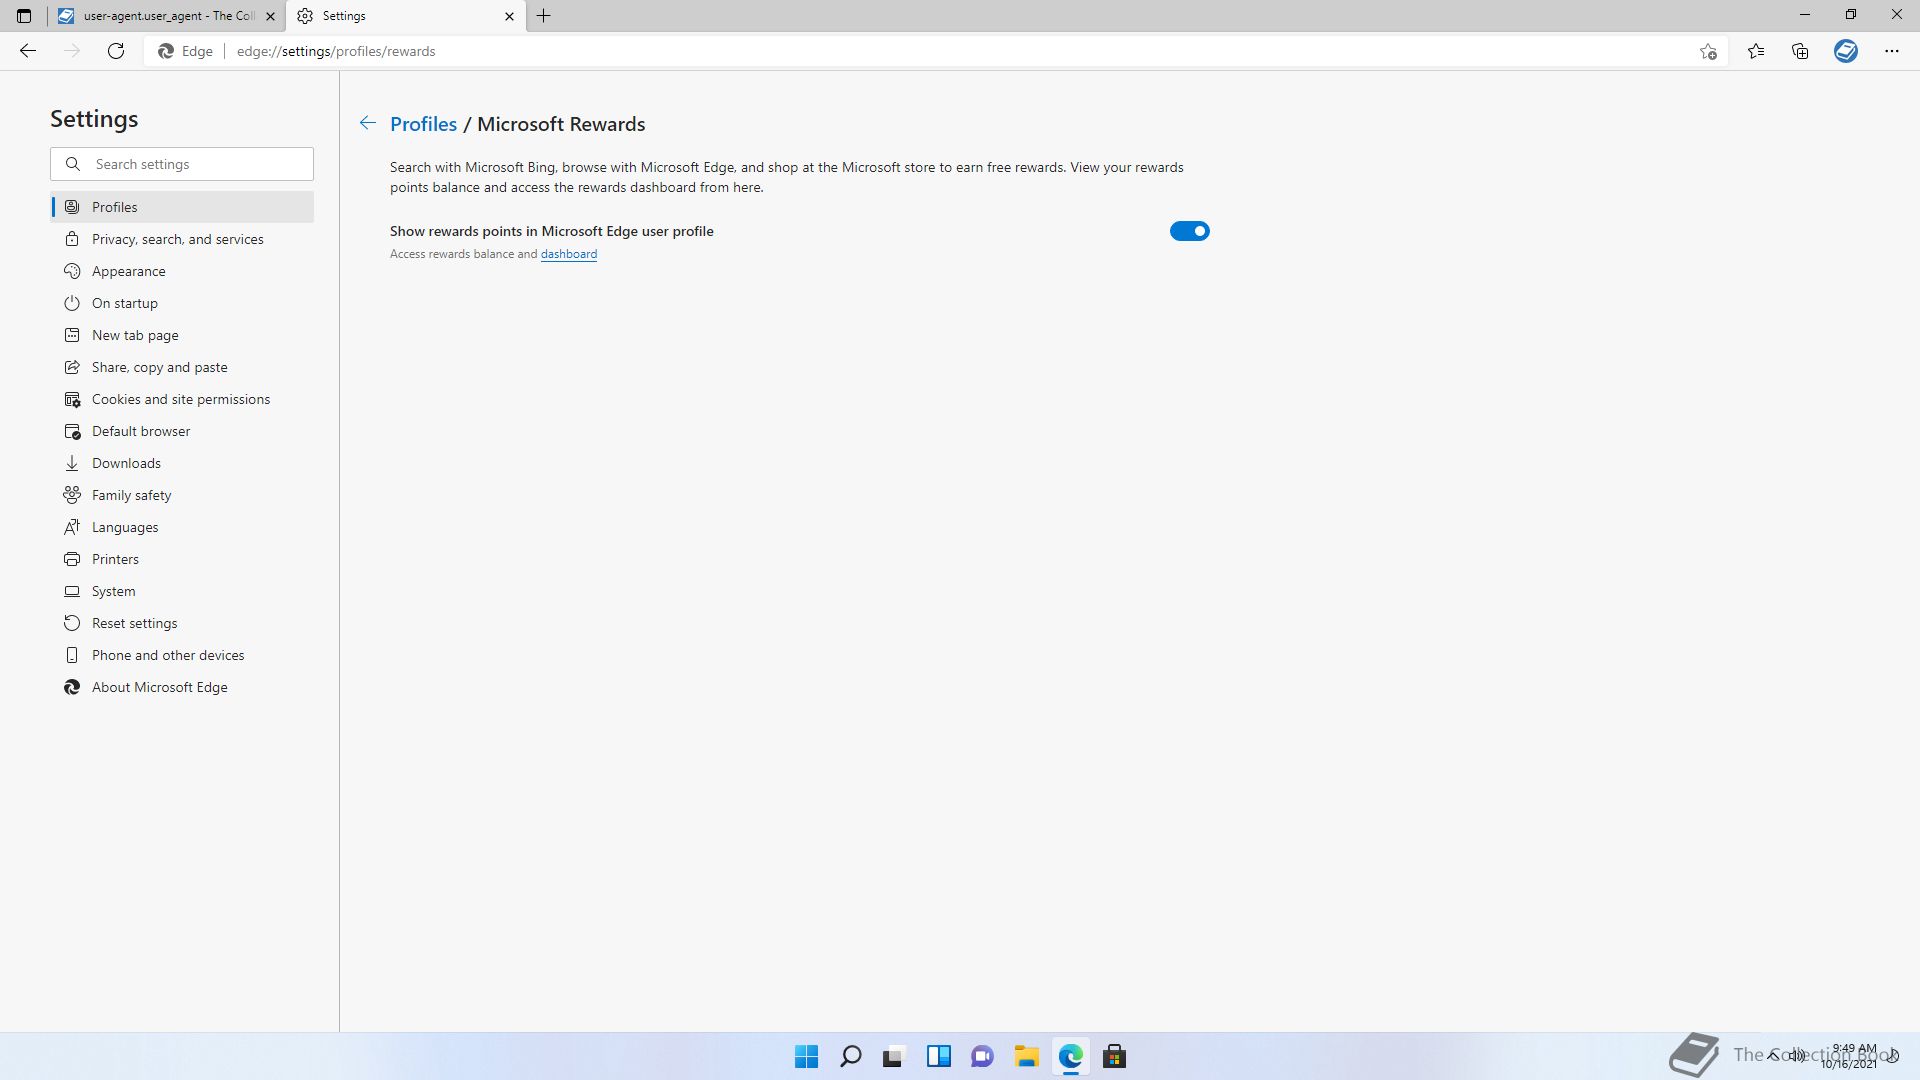Close the user-agent.user_agent tab

click(270, 16)
